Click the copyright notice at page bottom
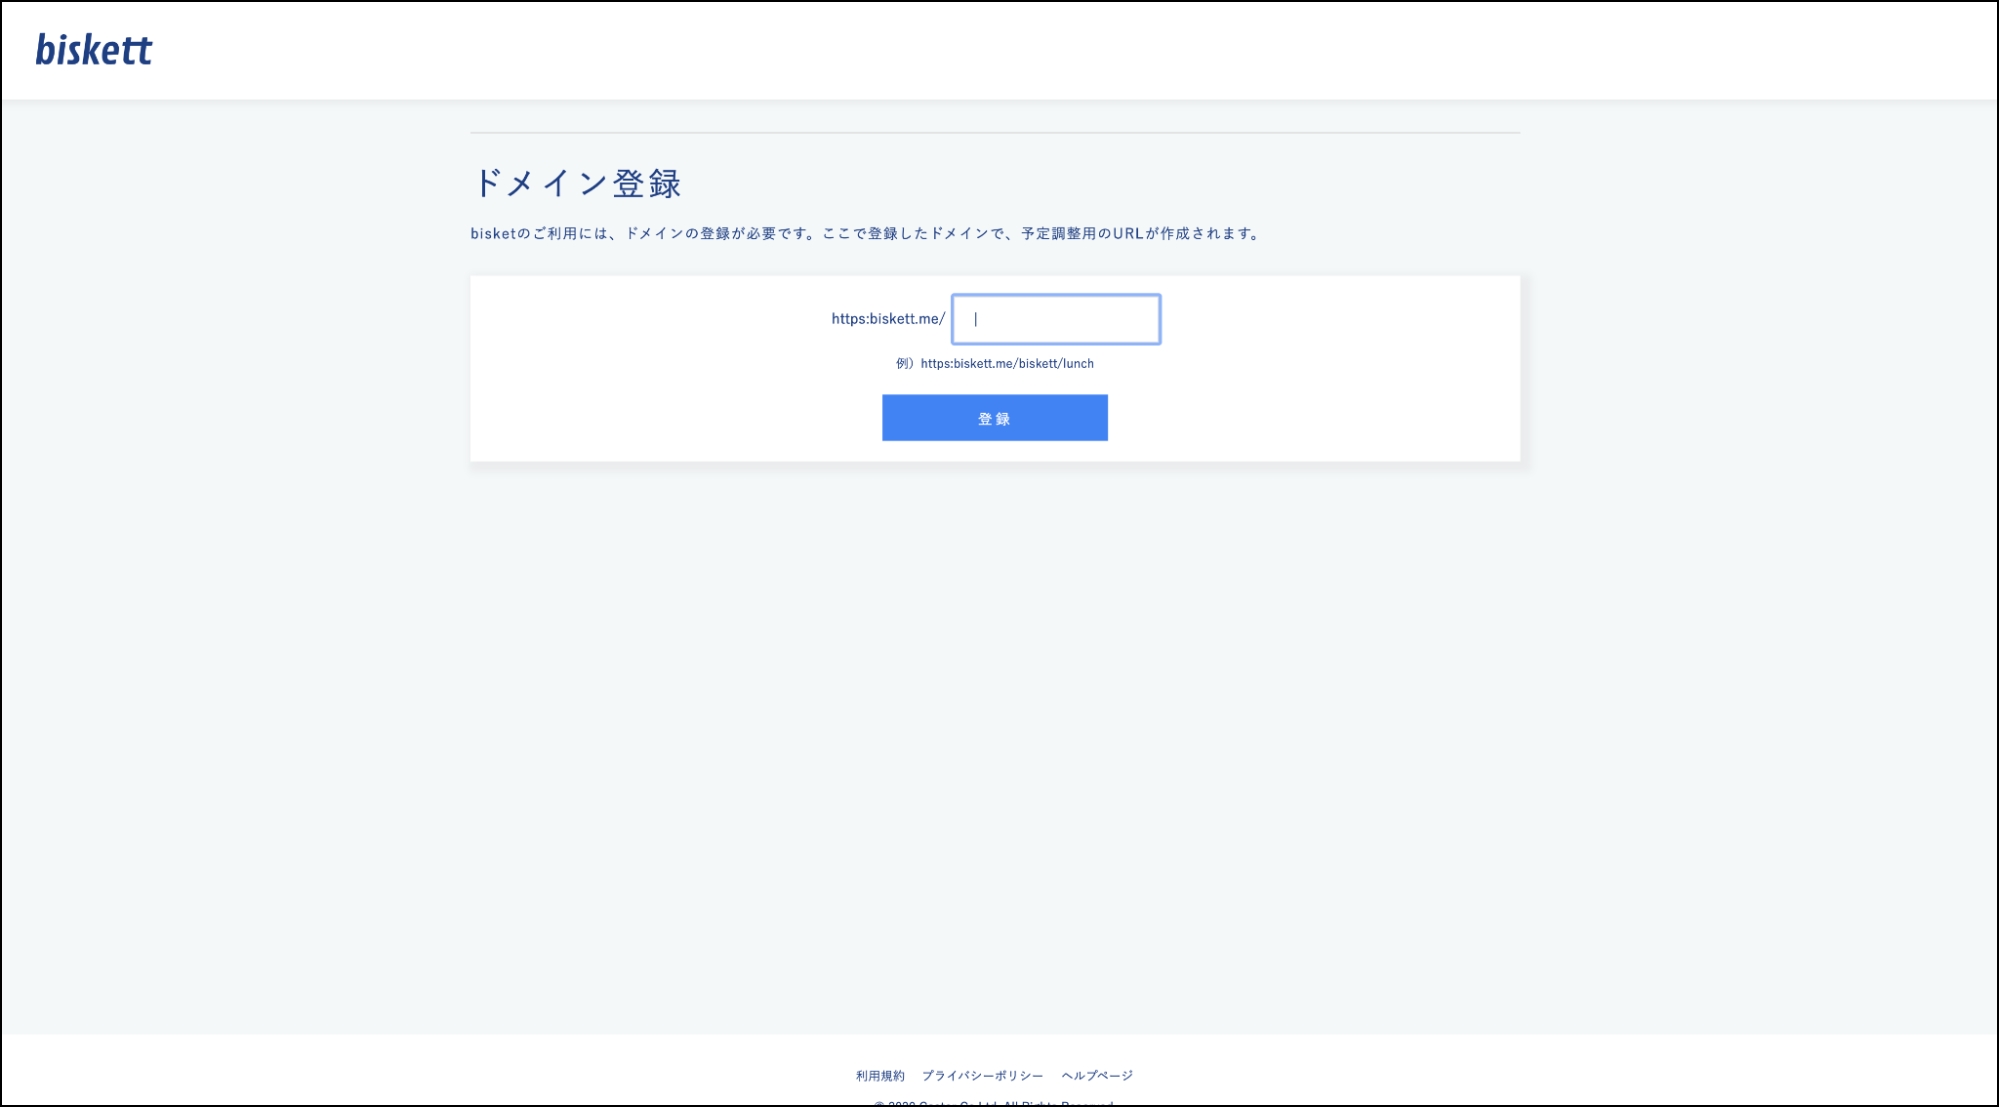1999x1107 pixels. point(995,1104)
